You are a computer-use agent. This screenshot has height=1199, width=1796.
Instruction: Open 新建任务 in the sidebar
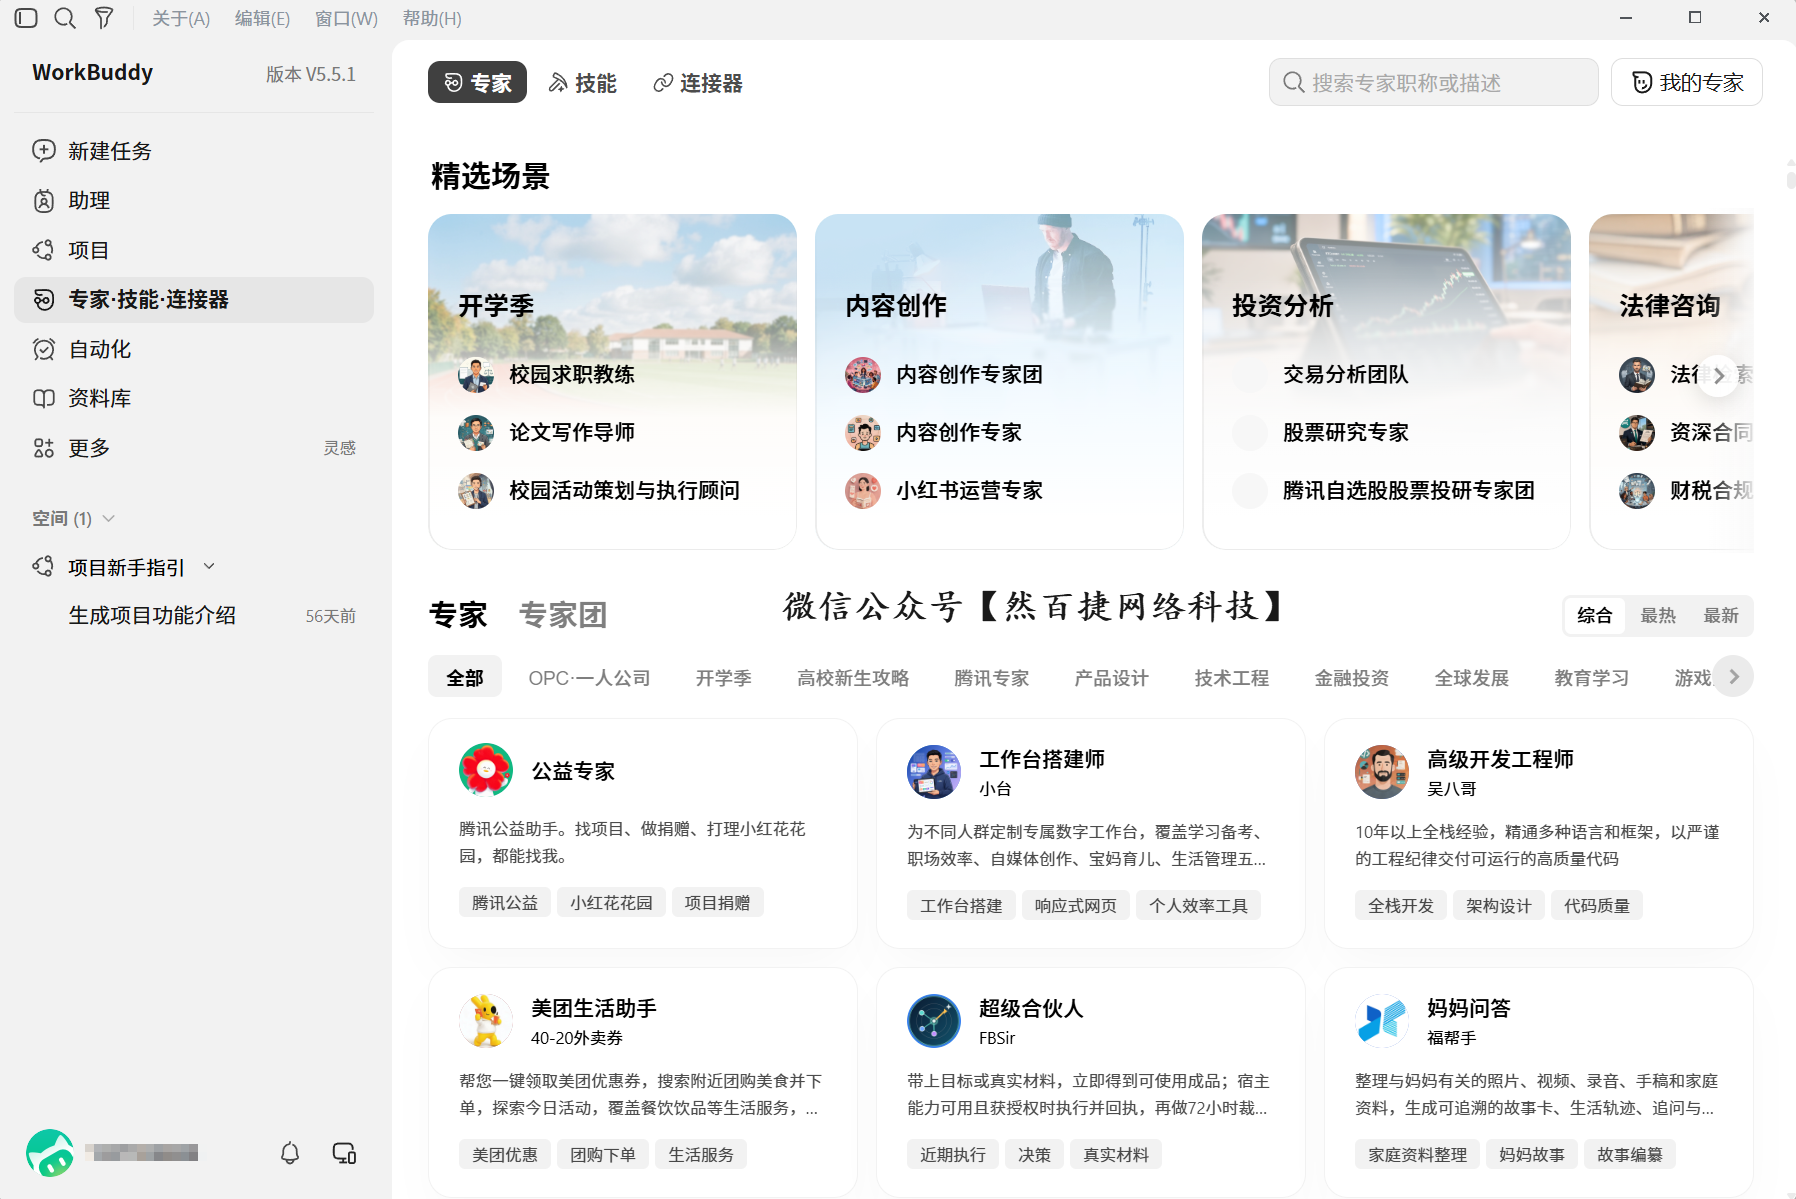(x=194, y=151)
